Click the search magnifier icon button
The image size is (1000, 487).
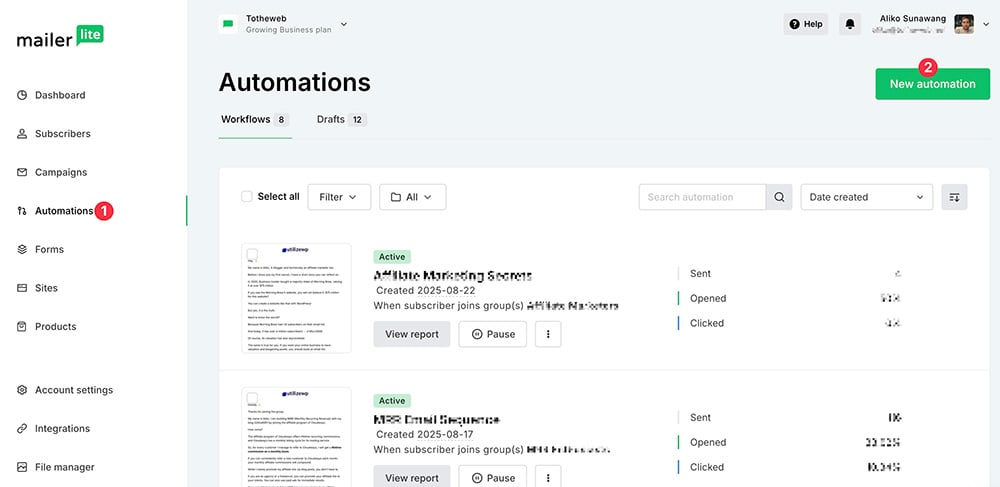coord(779,197)
